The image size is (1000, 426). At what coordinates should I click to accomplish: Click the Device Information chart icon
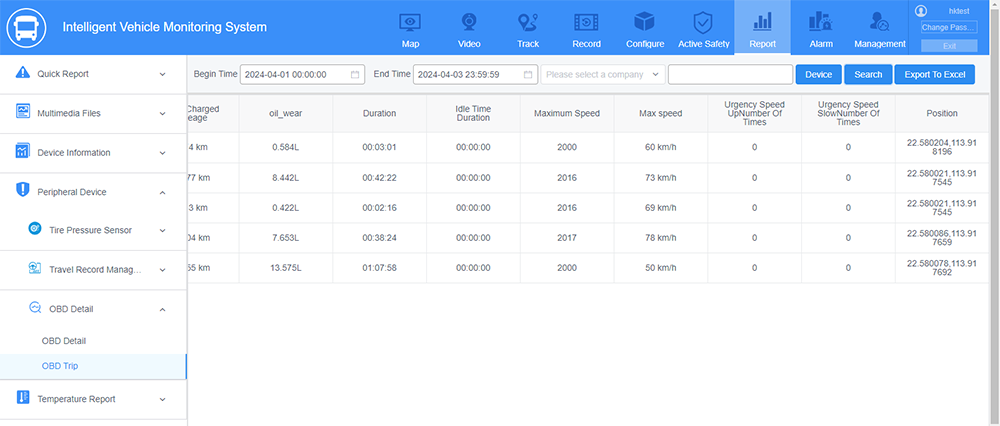tap(23, 151)
